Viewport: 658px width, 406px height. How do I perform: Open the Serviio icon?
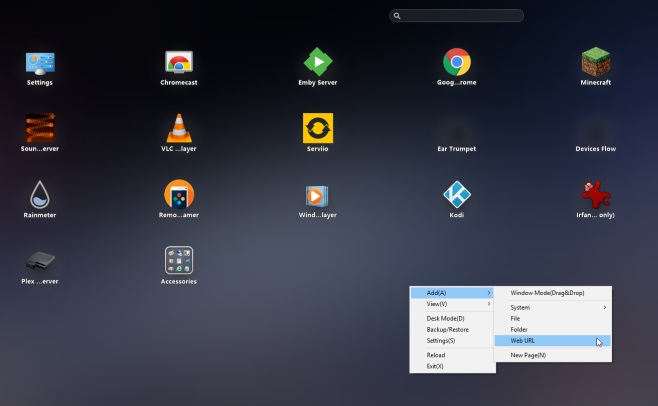click(x=318, y=128)
